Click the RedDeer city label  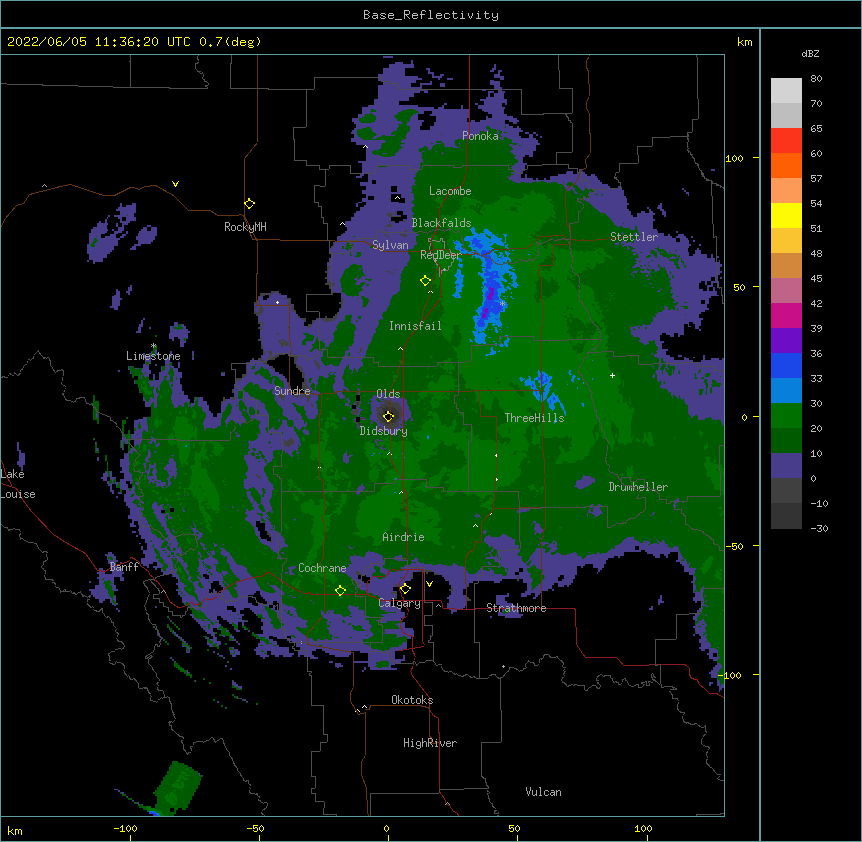coord(441,255)
